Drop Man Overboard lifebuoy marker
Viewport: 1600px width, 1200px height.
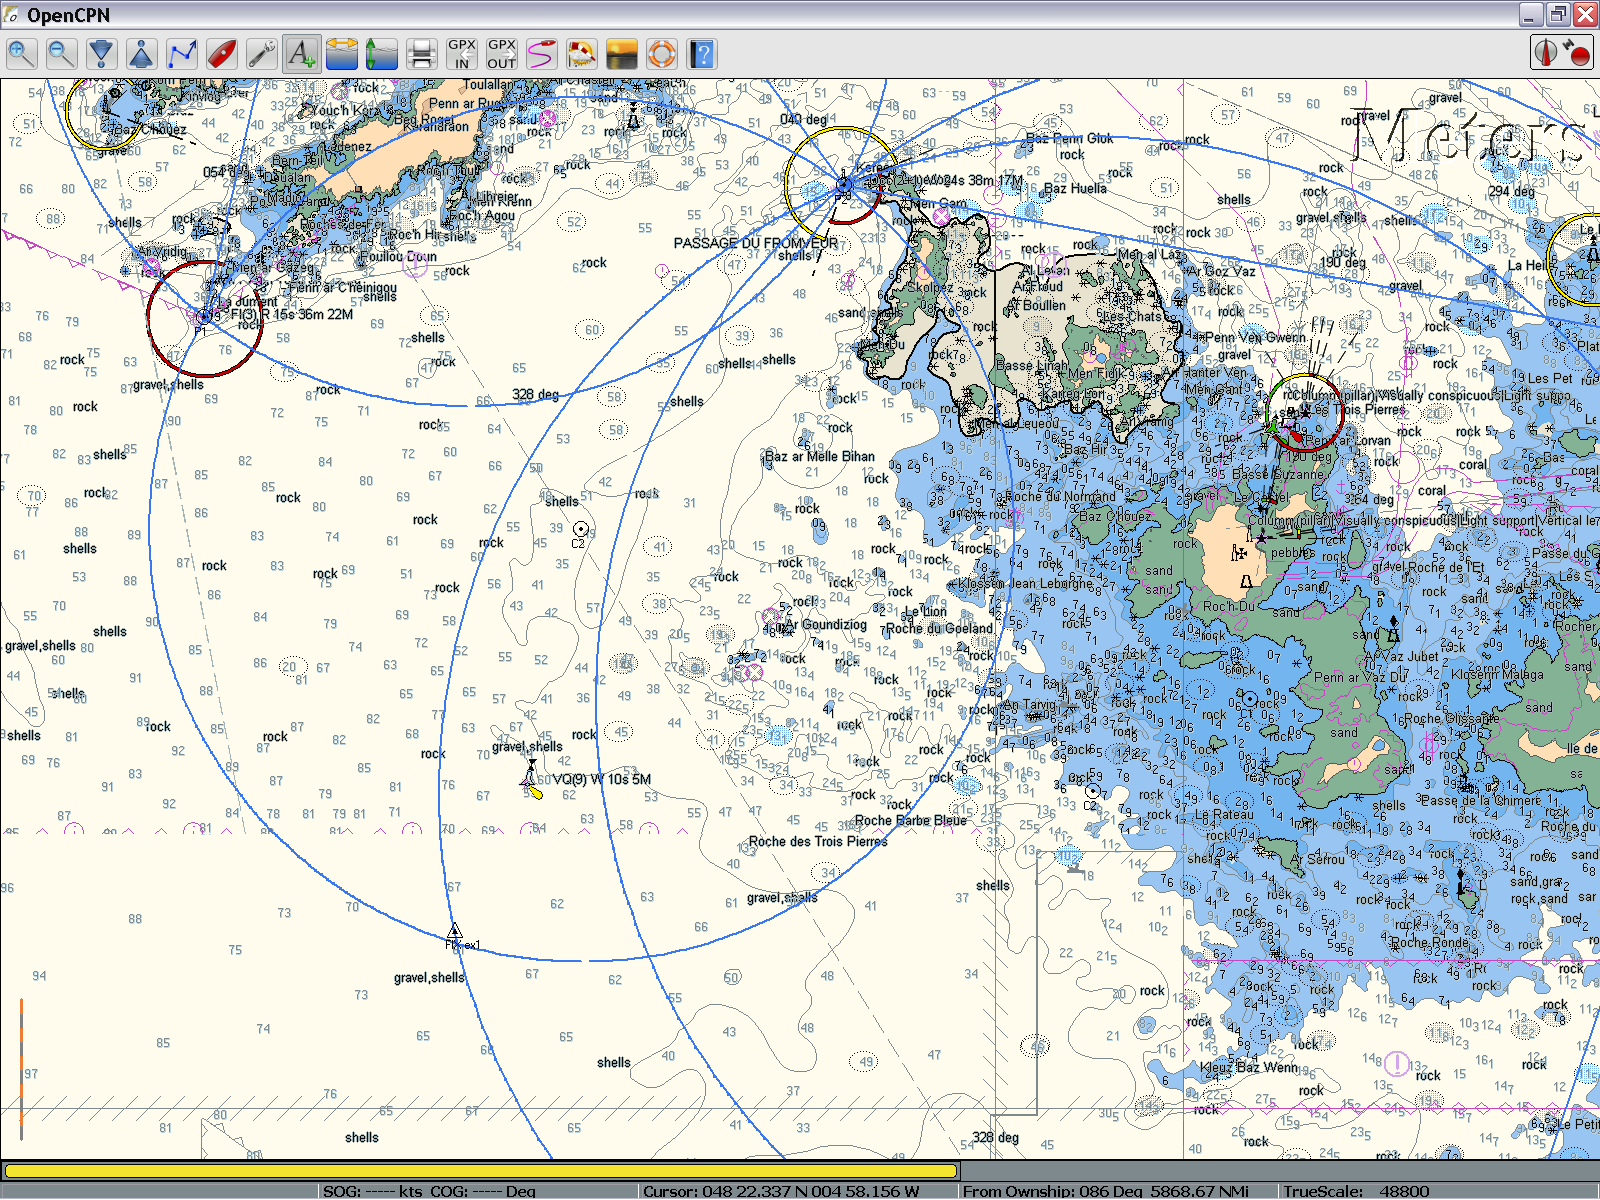tap(661, 53)
